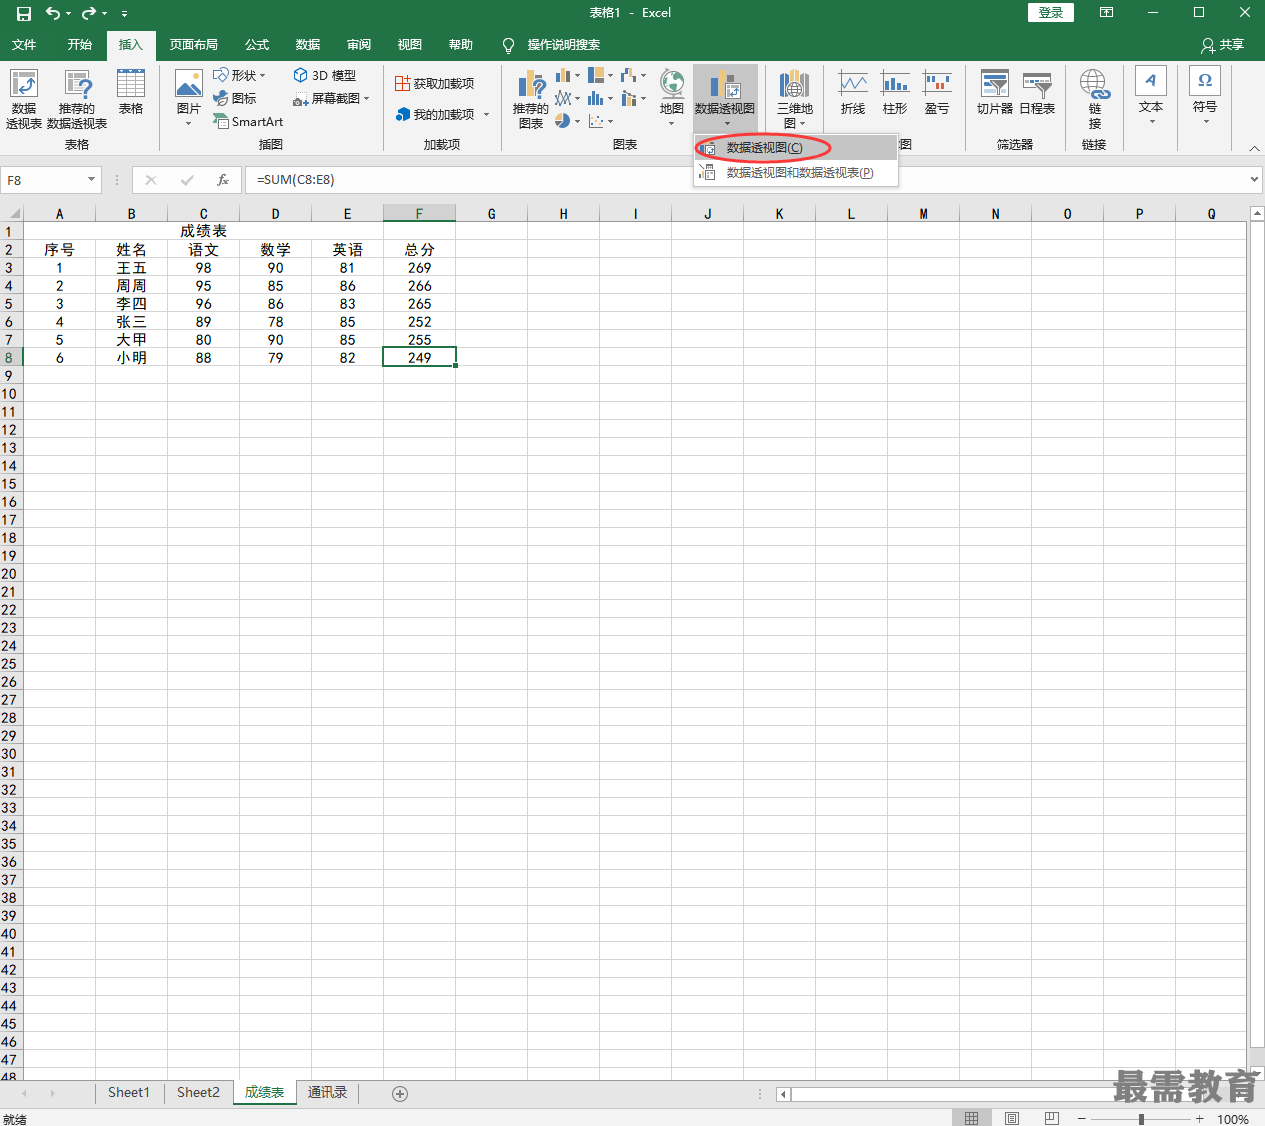Insert a 3D Model (3D 模型)
The image size is (1265, 1126).
[x=325, y=76]
